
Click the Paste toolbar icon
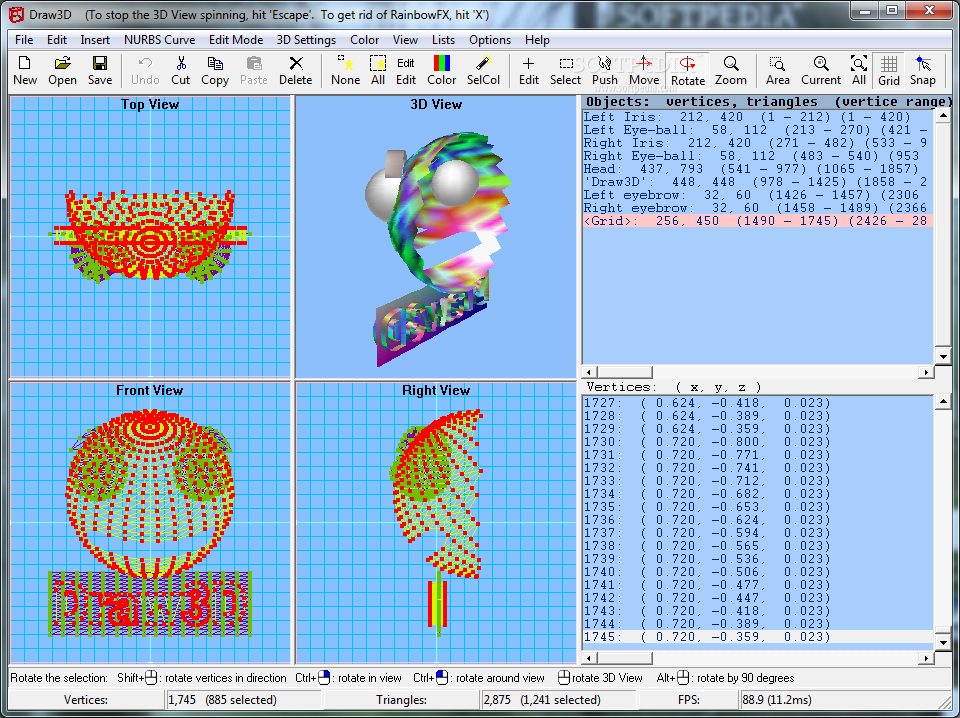pyautogui.click(x=253, y=70)
